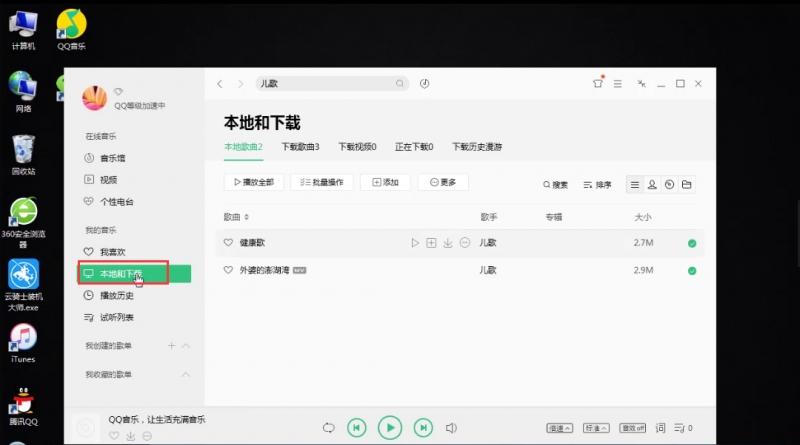Viewport: 800px width, 445px height.
Task: Show desktop lyrics with 词 icon
Action: click(660, 428)
